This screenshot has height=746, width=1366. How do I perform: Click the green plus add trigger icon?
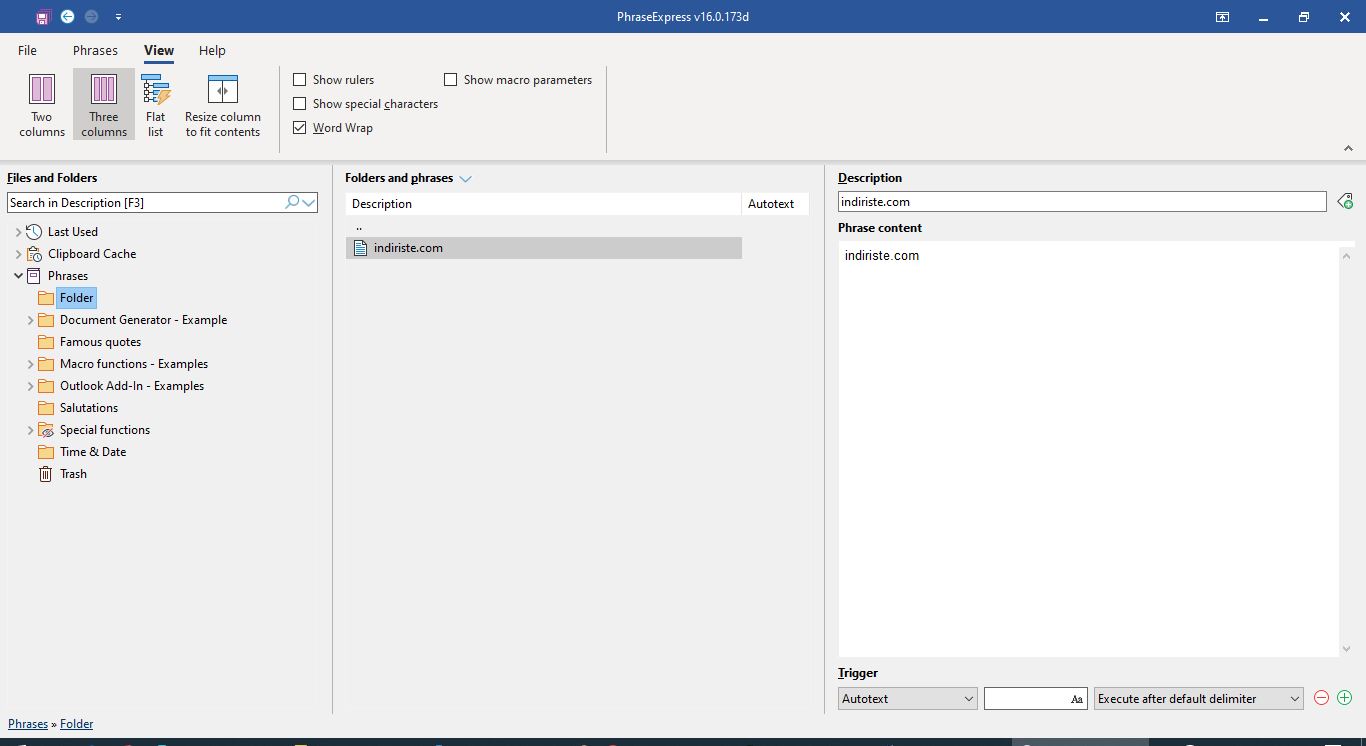1344,698
